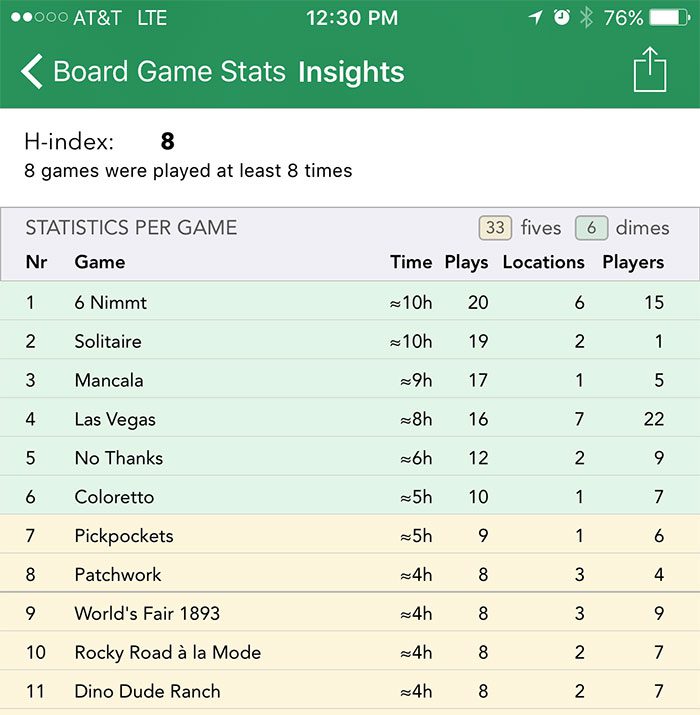
Task: Sort by the Locations column header
Action: [x=544, y=262]
